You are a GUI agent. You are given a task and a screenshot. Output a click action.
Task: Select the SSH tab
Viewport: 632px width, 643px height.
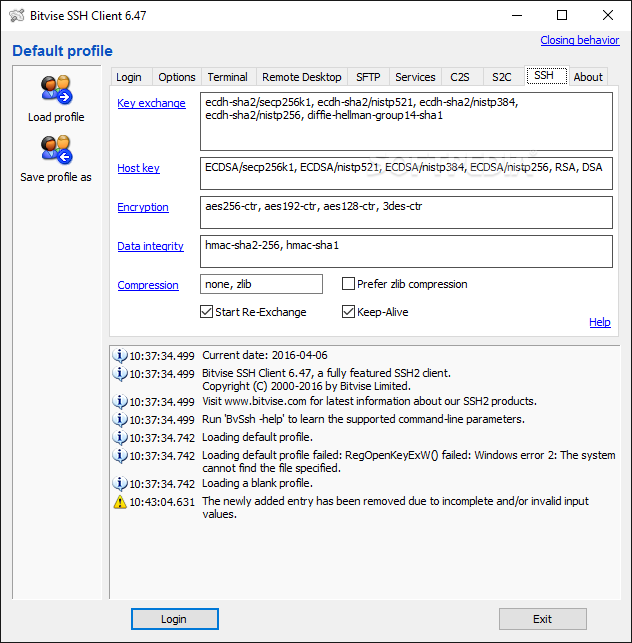pos(547,75)
